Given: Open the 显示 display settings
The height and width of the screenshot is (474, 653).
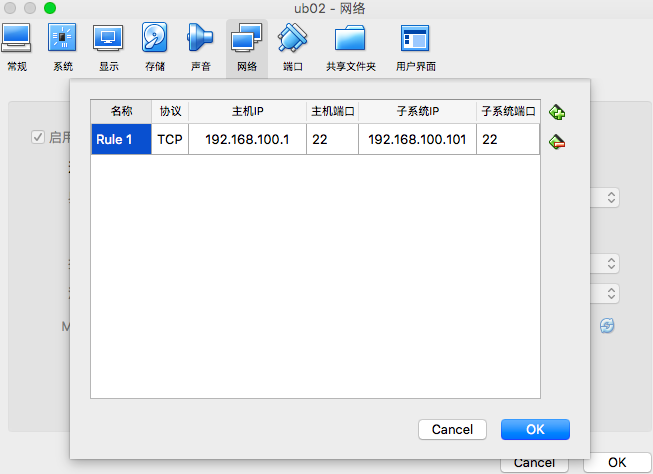Looking at the screenshot, I should click(108, 47).
